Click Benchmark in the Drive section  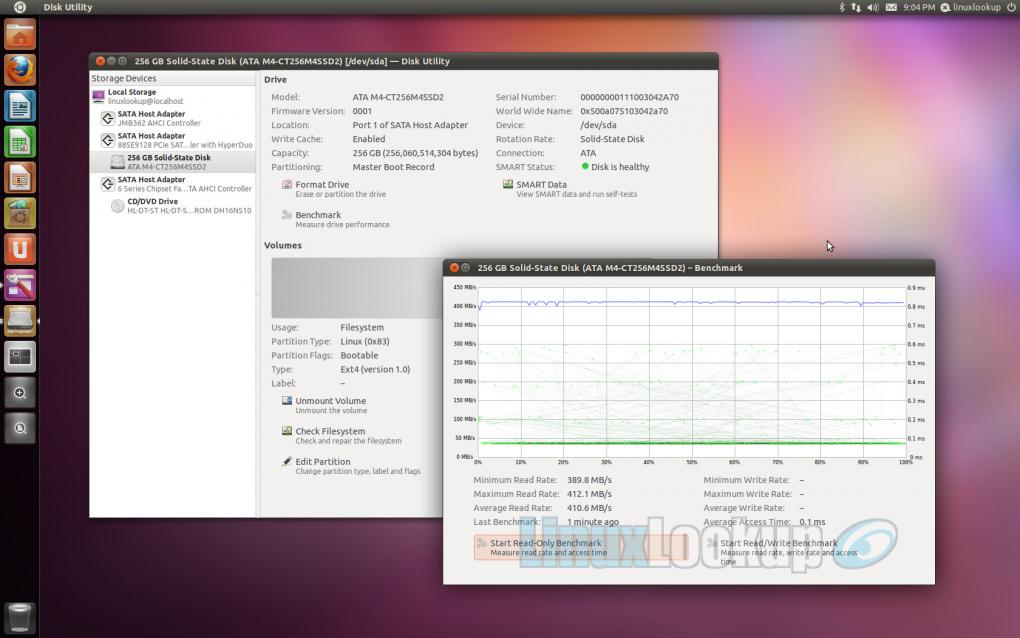pos(335,219)
